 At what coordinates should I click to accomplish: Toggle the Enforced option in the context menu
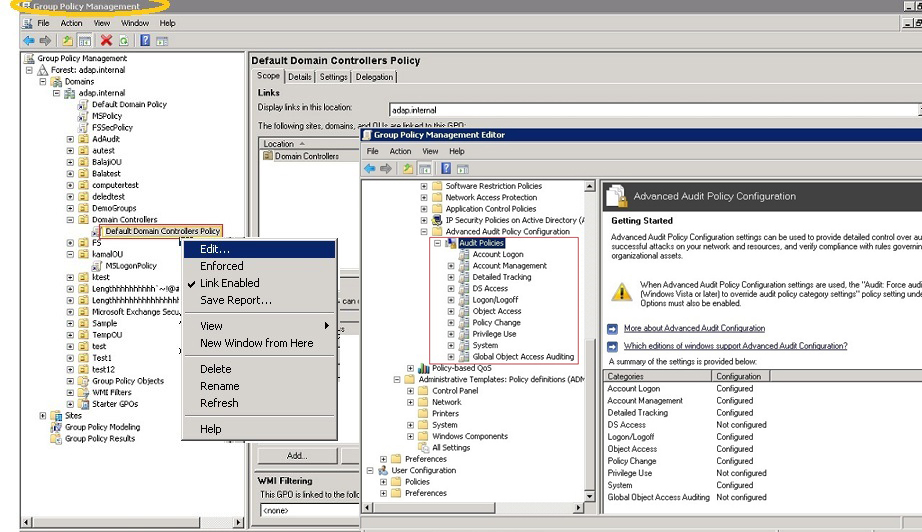pyautogui.click(x=221, y=266)
